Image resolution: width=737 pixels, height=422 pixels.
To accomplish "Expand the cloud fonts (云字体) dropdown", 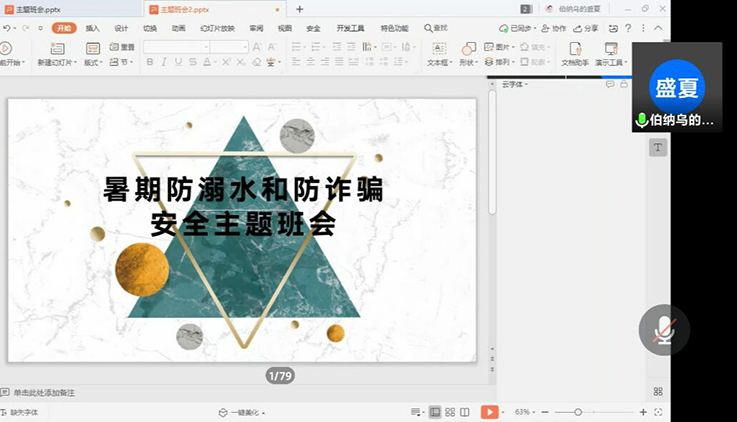I will point(529,84).
